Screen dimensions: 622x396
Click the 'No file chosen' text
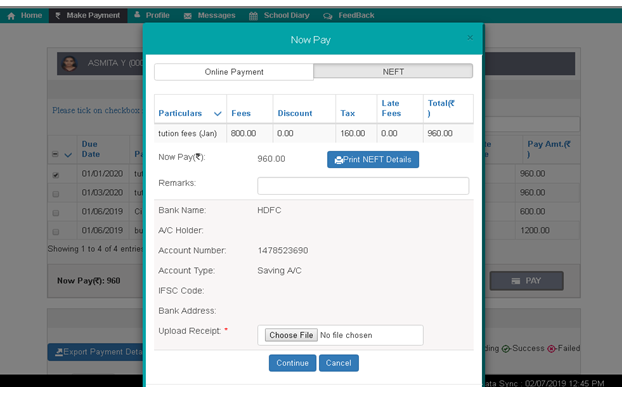click(x=346, y=335)
